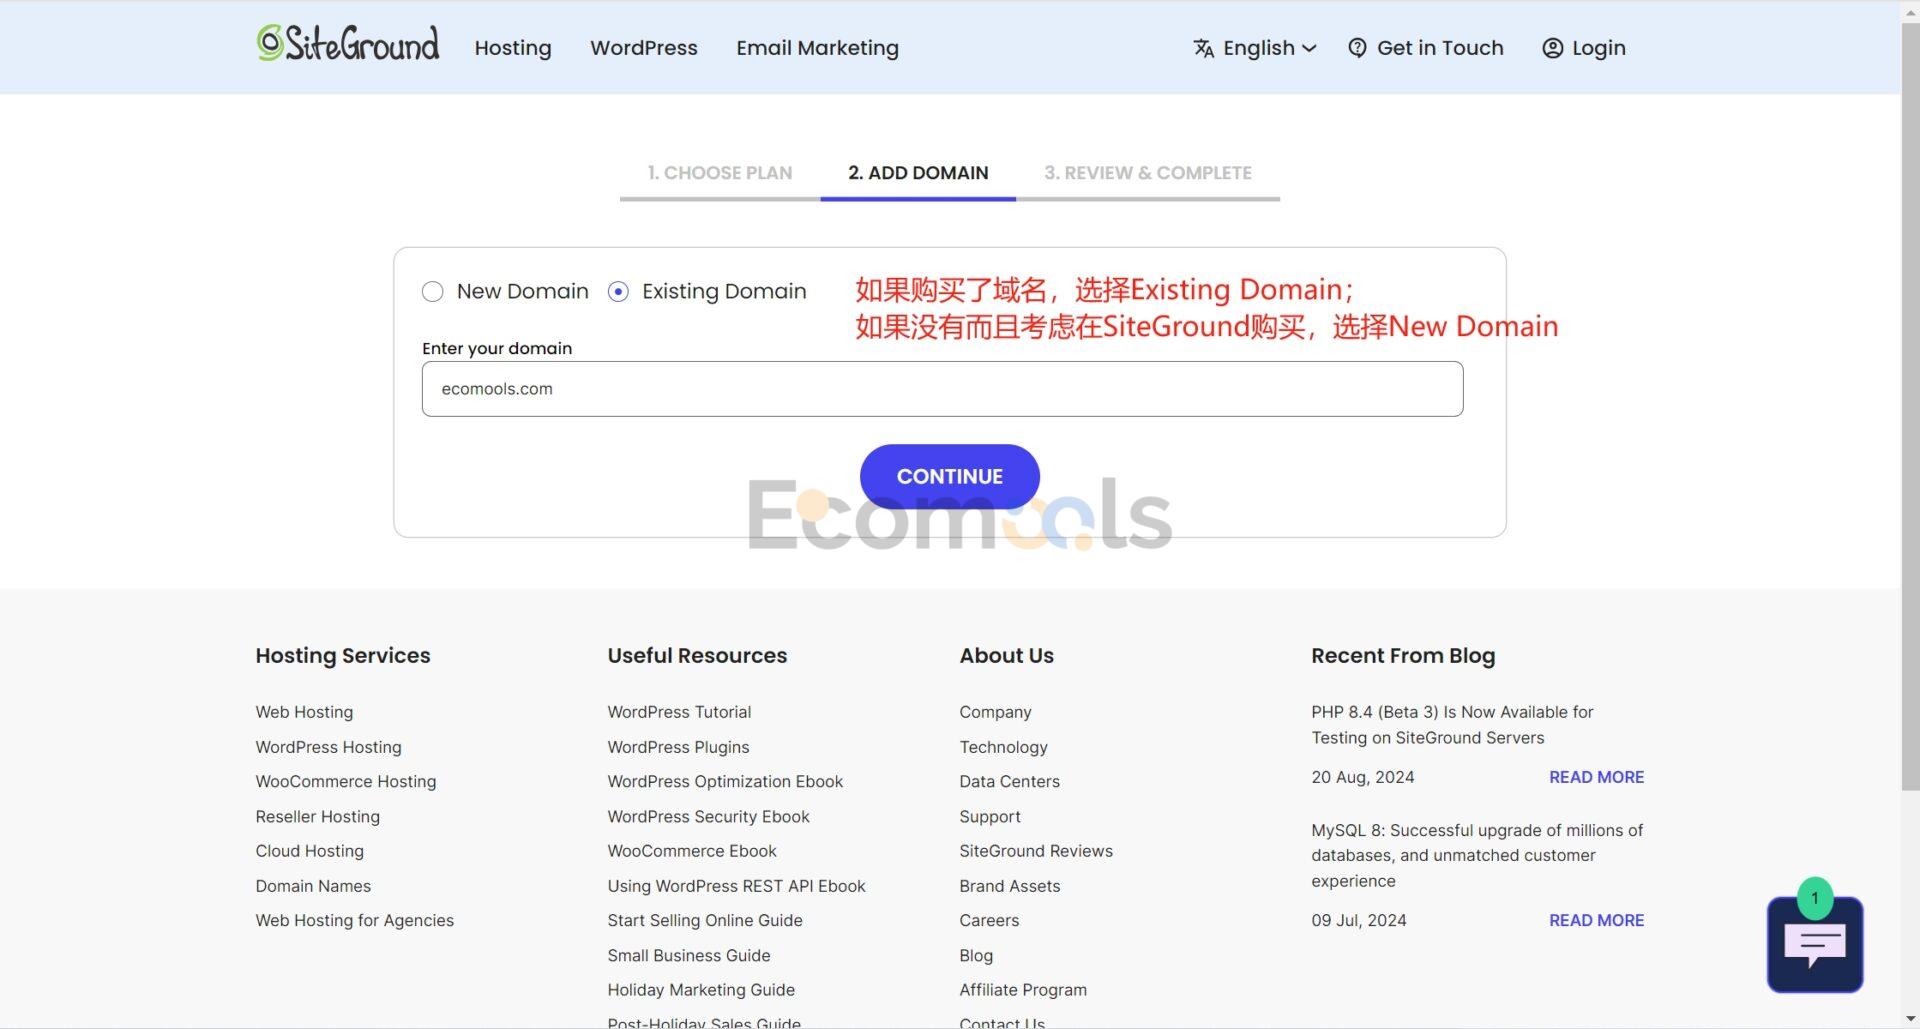This screenshot has width=1920, height=1029.
Task: Open Holiday Marketing Guide link
Action: click(701, 990)
